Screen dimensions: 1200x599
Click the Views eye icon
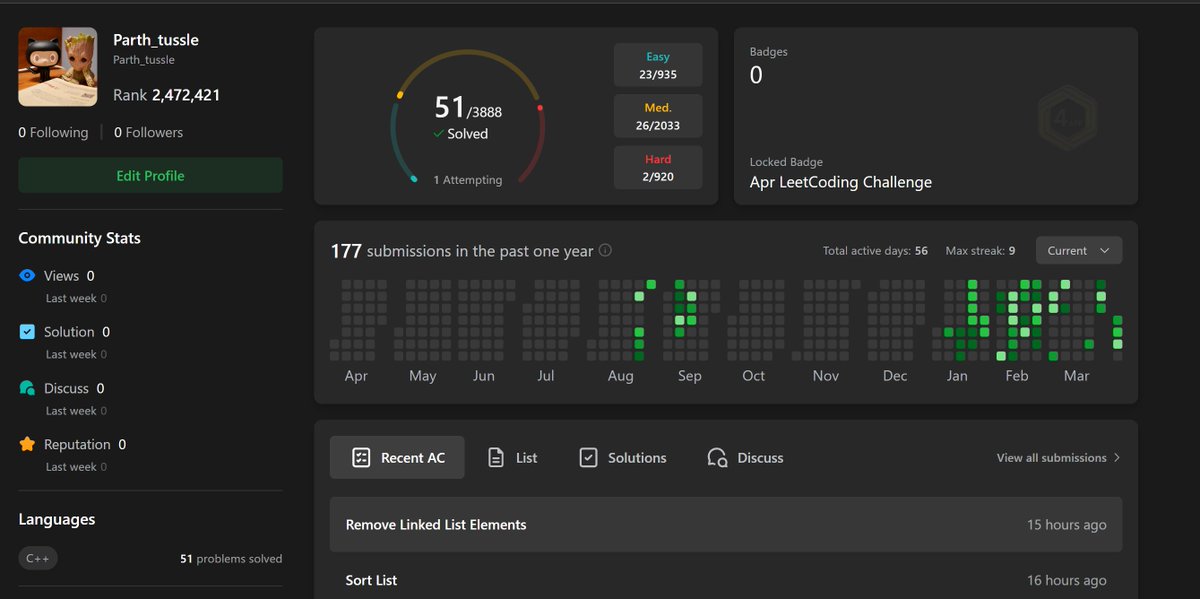click(x=27, y=276)
